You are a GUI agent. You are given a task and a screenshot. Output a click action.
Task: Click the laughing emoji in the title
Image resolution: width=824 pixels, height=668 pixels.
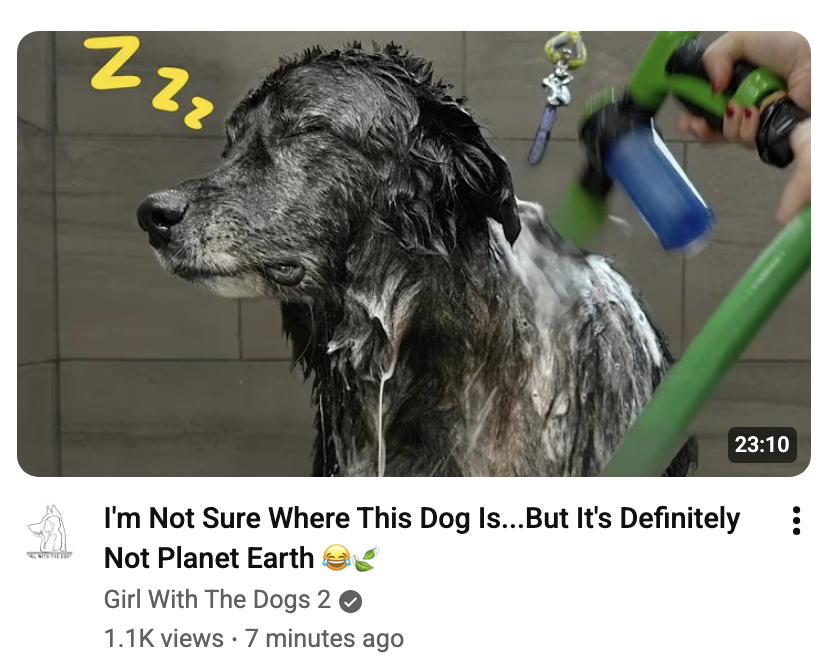pyautogui.click(x=336, y=558)
